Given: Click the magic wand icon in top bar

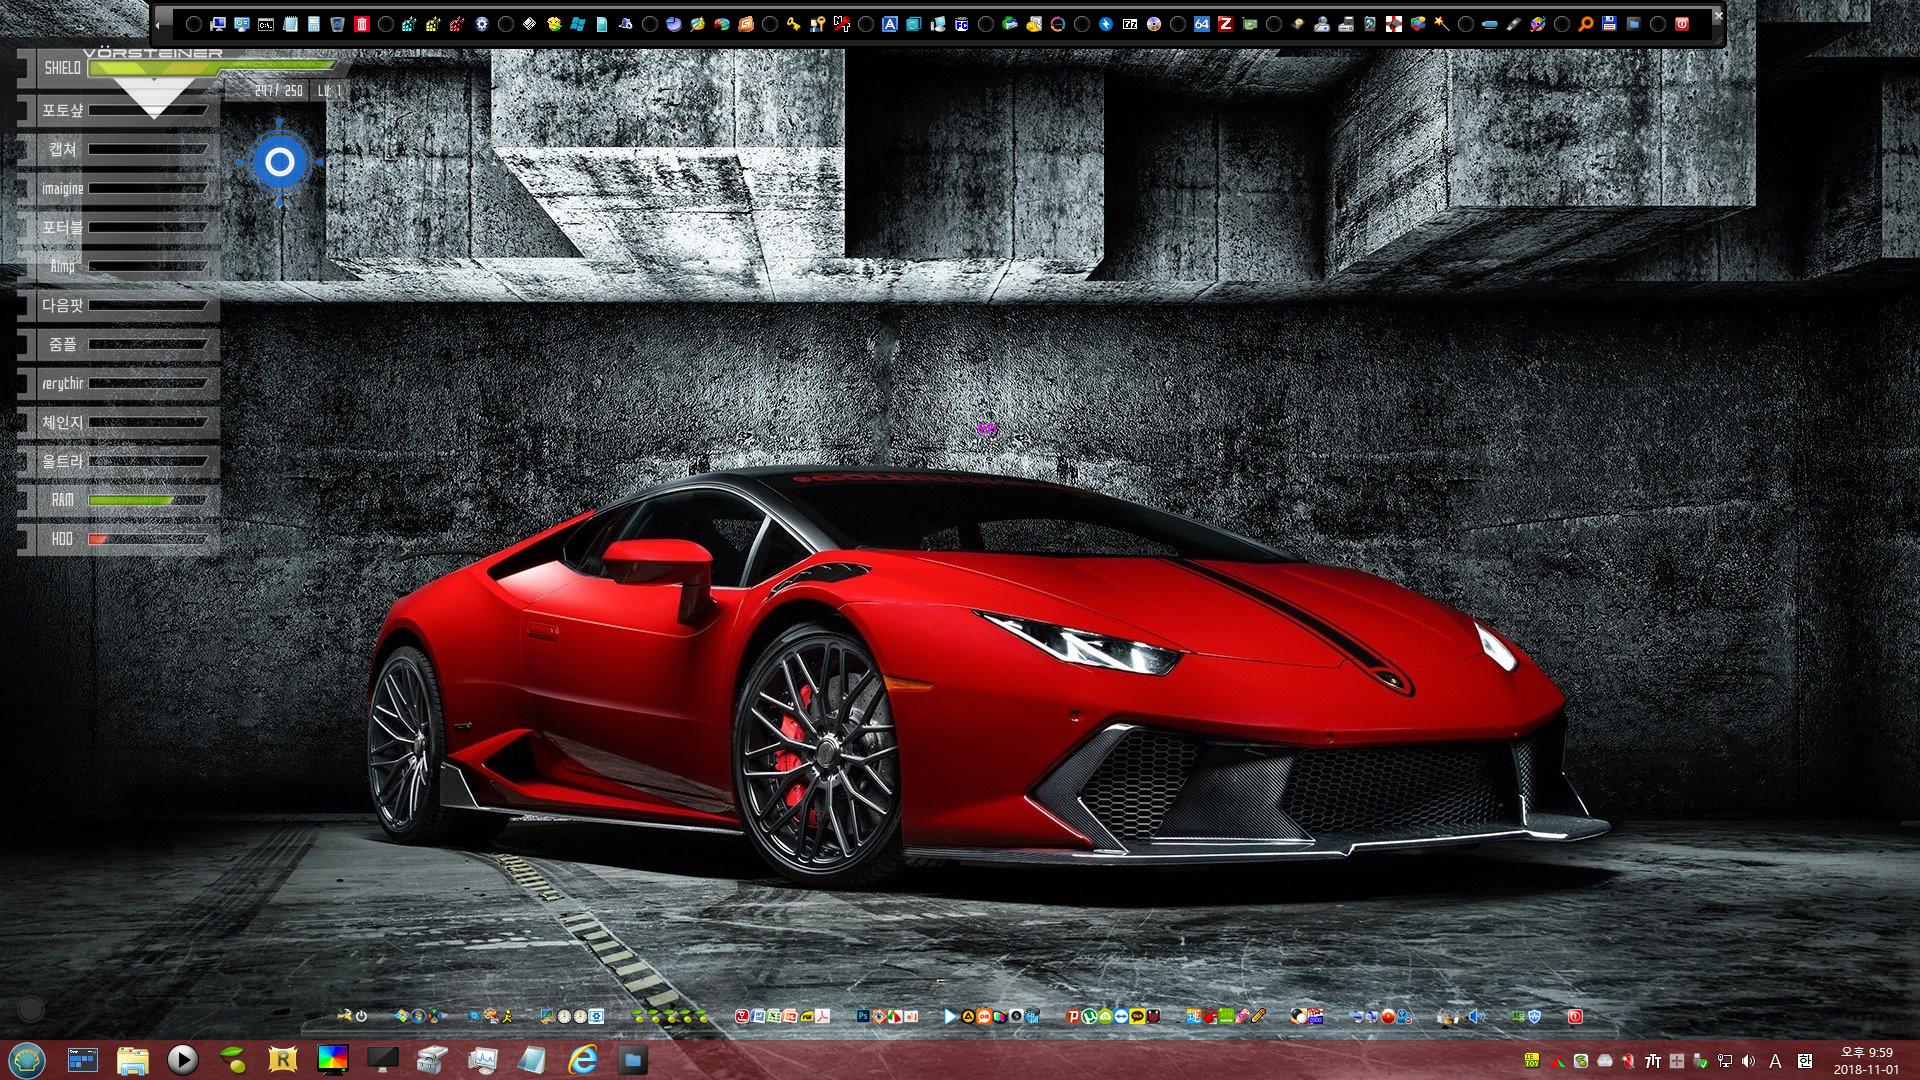Looking at the screenshot, I should [x=1442, y=24].
